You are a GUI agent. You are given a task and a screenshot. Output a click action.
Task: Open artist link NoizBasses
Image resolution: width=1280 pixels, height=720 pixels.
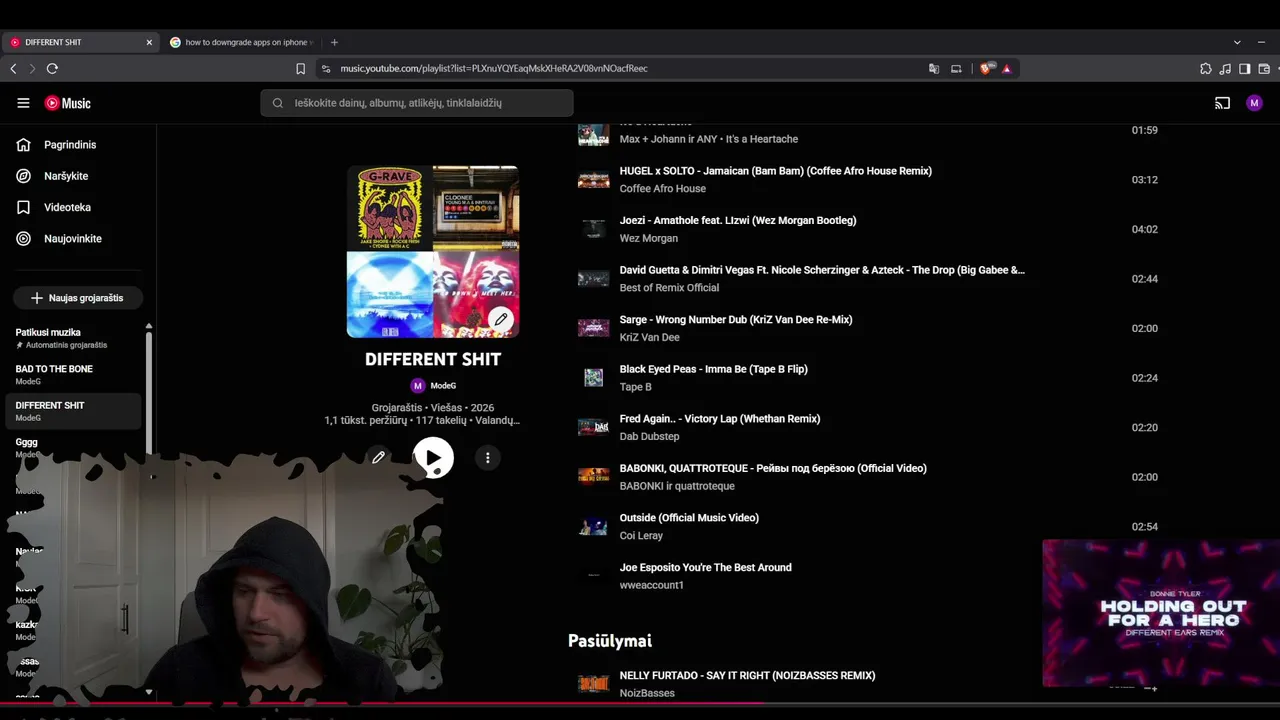pos(647,693)
